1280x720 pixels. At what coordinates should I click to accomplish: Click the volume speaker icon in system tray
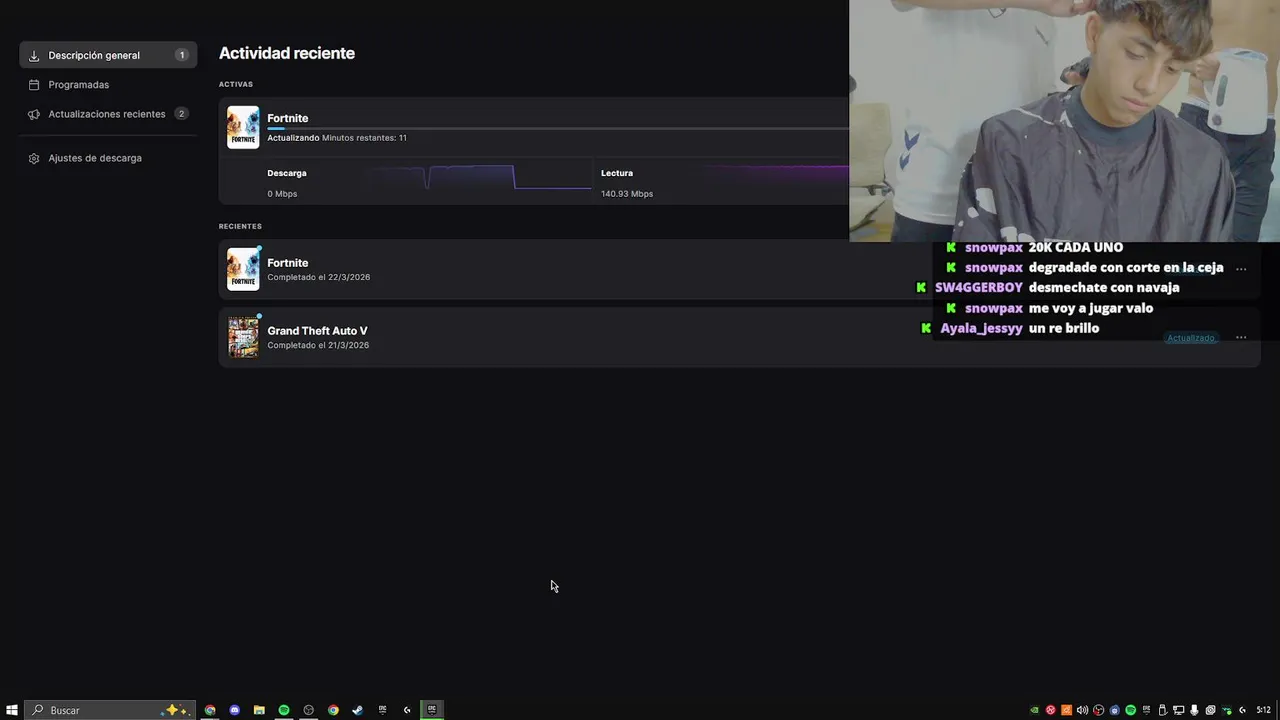point(1082,710)
